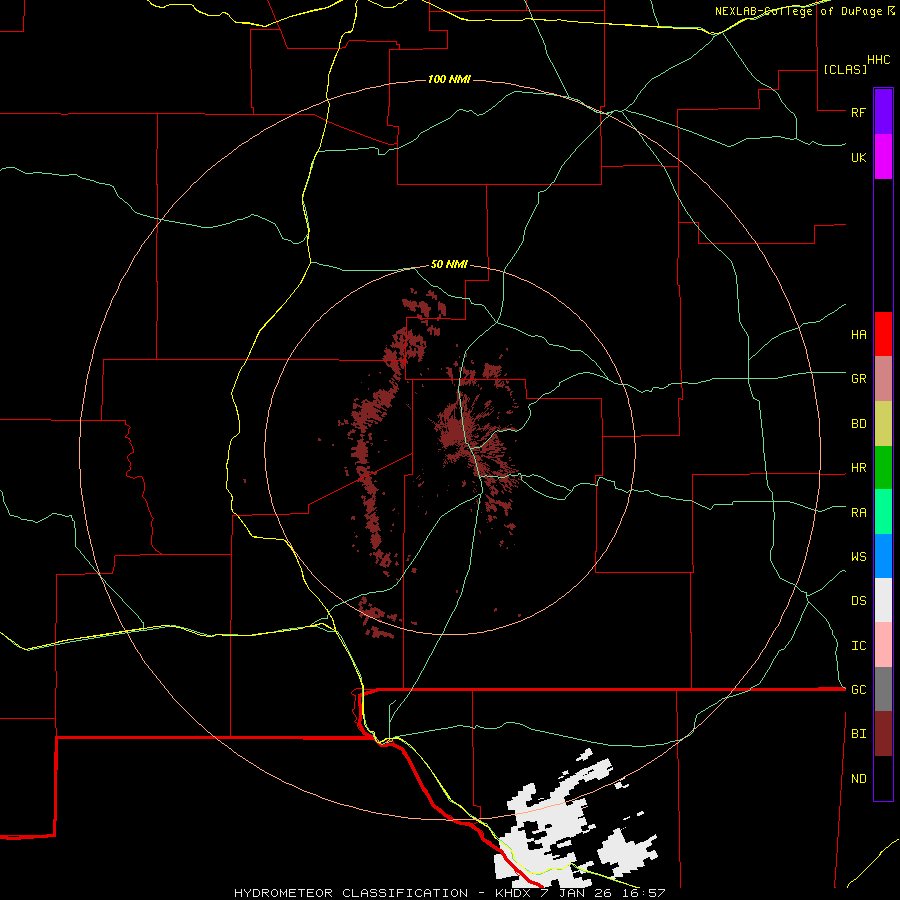Screen dimensions: 900x900
Task: Click the 50 NMI range ring label
Action: pyautogui.click(x=449, y=264)
